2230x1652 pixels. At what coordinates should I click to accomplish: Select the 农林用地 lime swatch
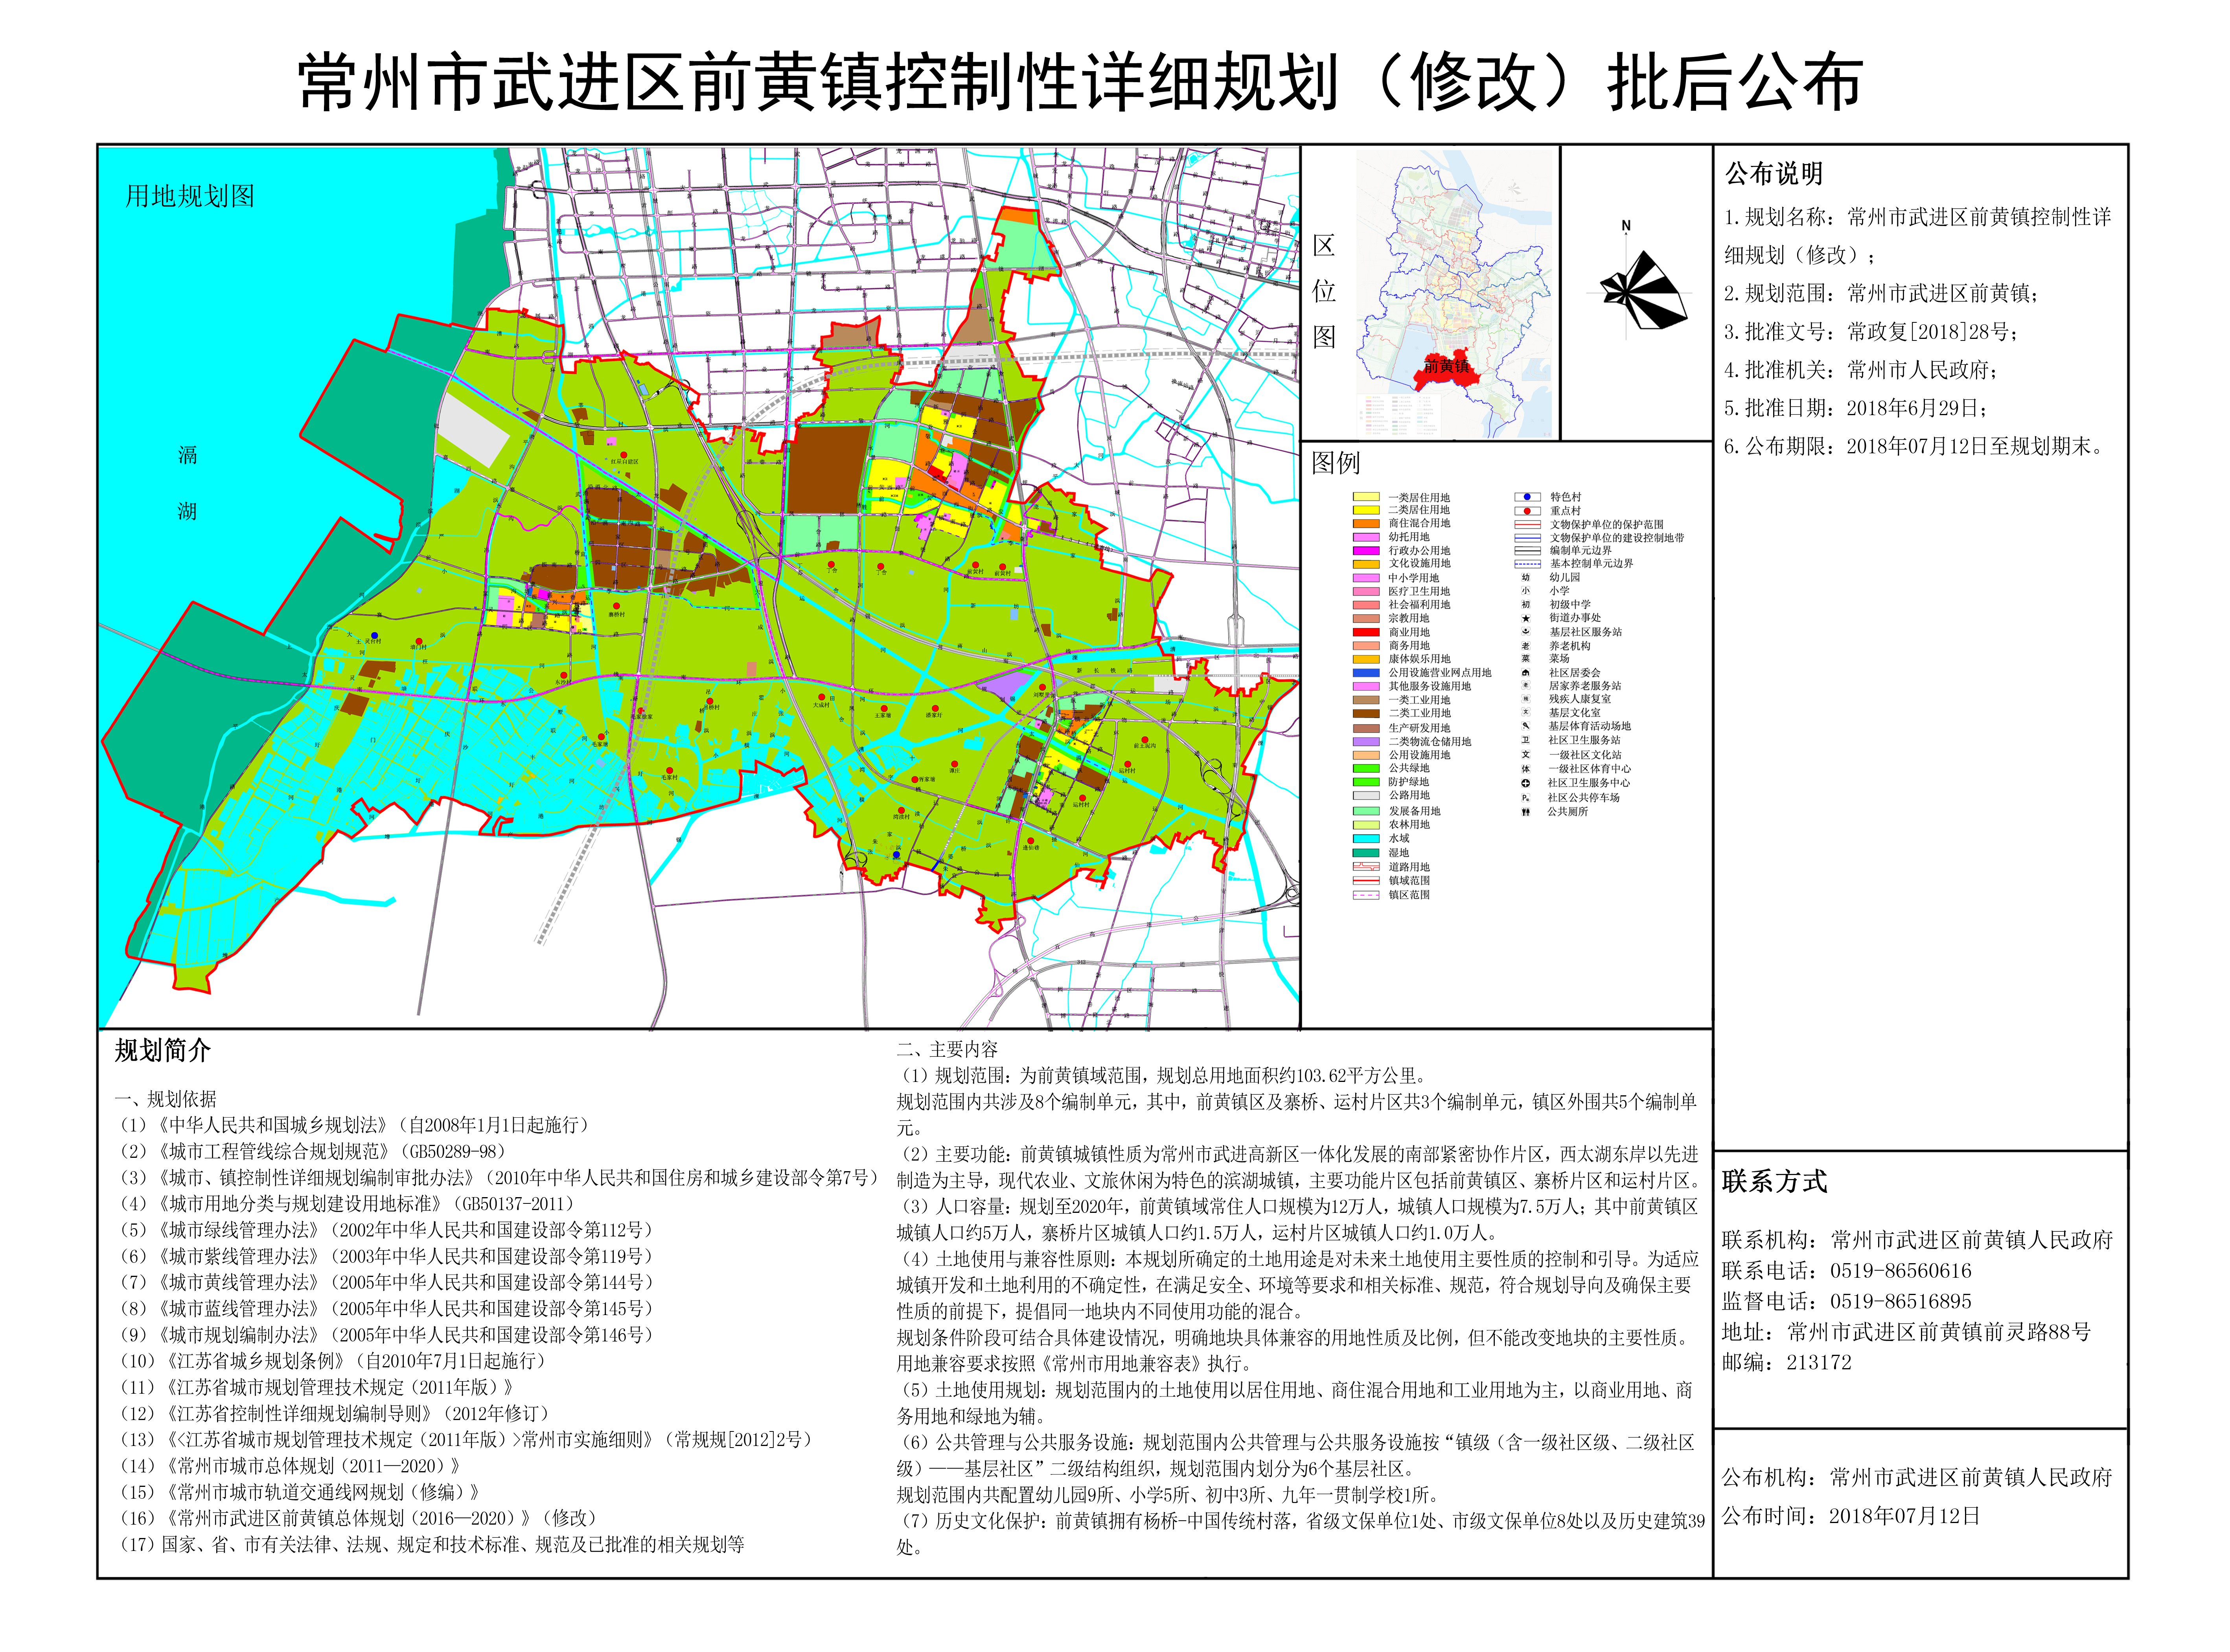[x=1366, y=825]
